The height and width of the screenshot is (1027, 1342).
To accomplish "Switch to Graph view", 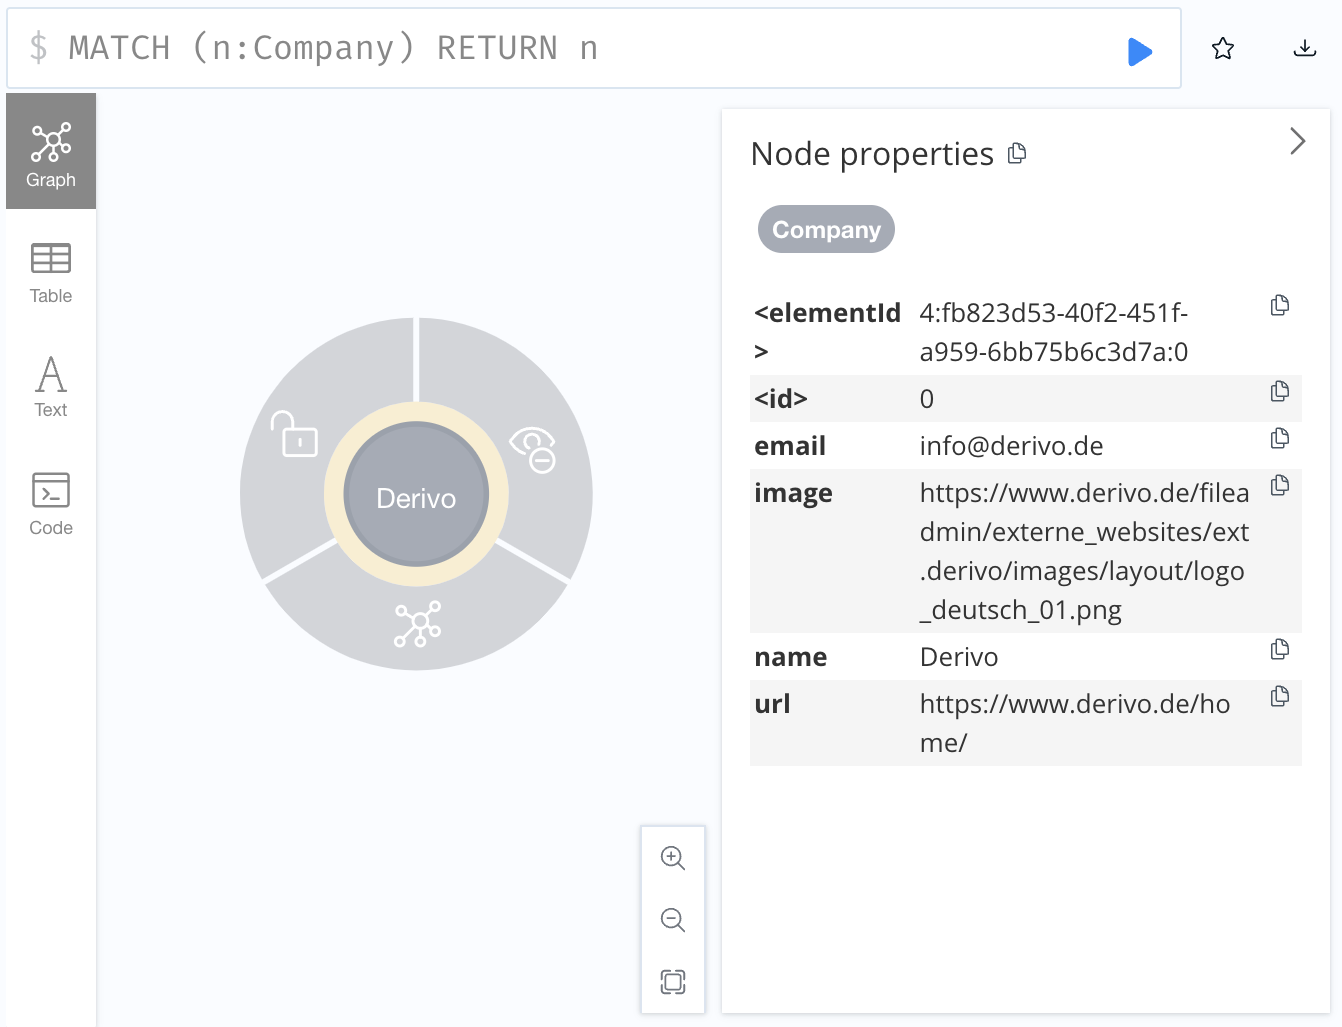I will click(x=51, y=152).
